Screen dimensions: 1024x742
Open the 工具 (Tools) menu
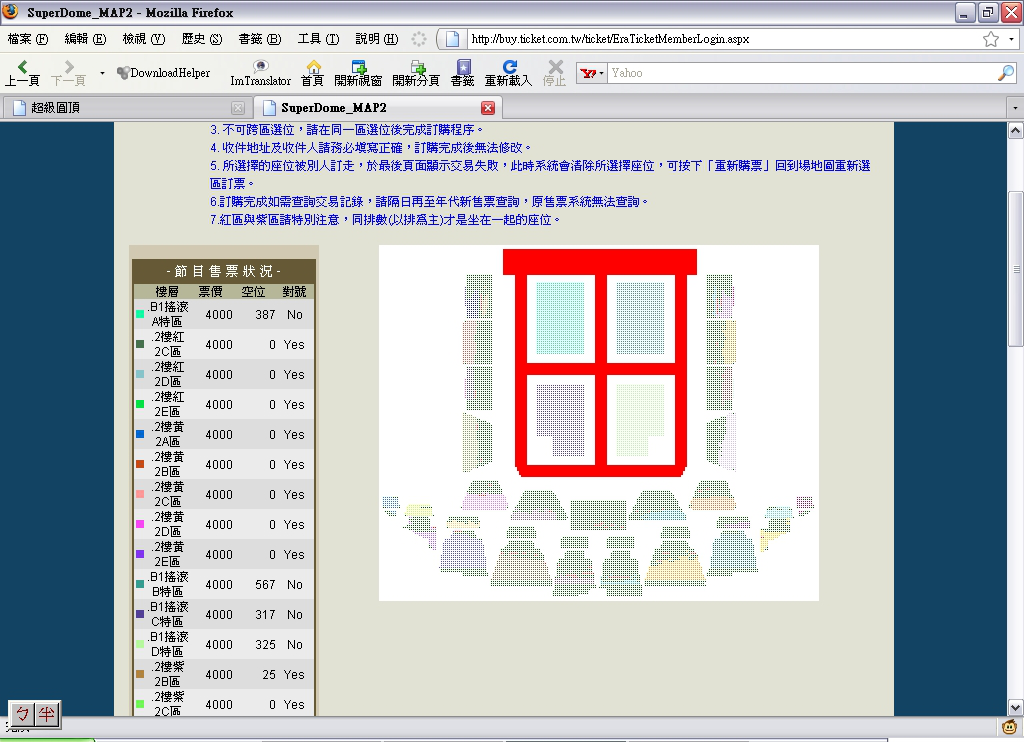(x=318, y=39)
